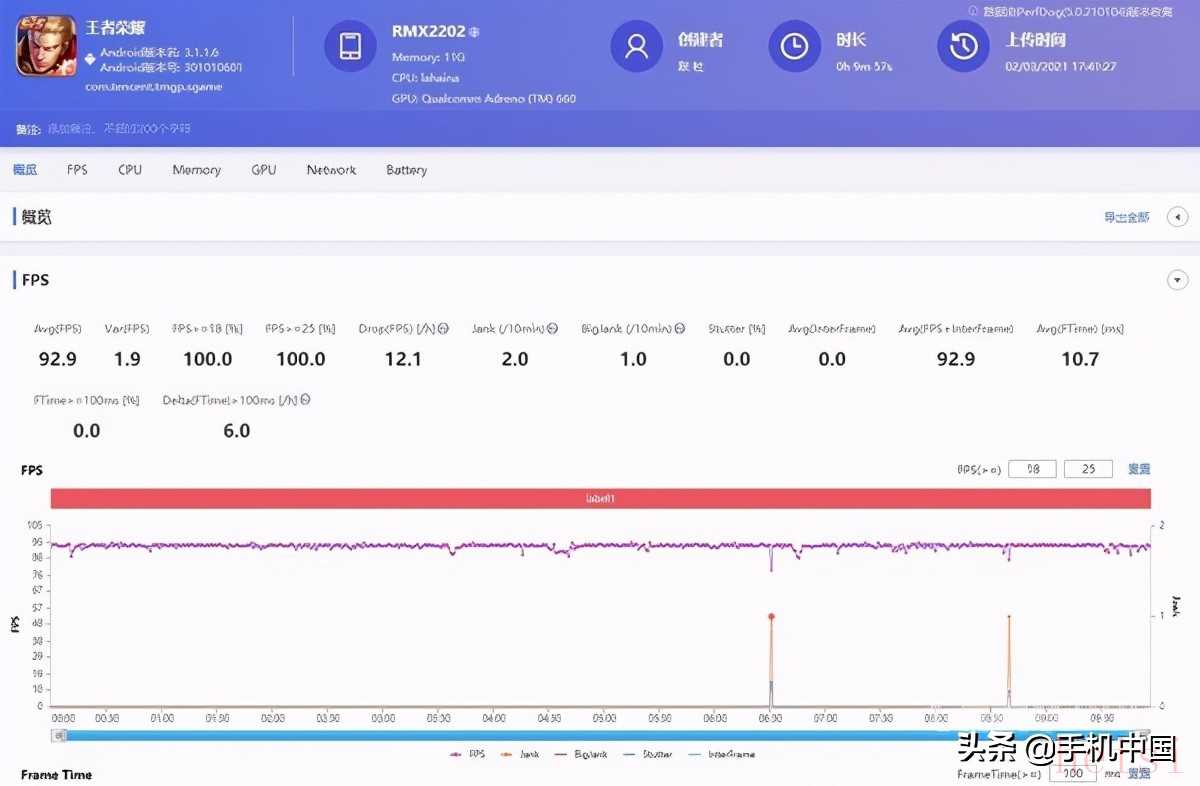Click the game app icon thumbnail

(x=45, y=46)
